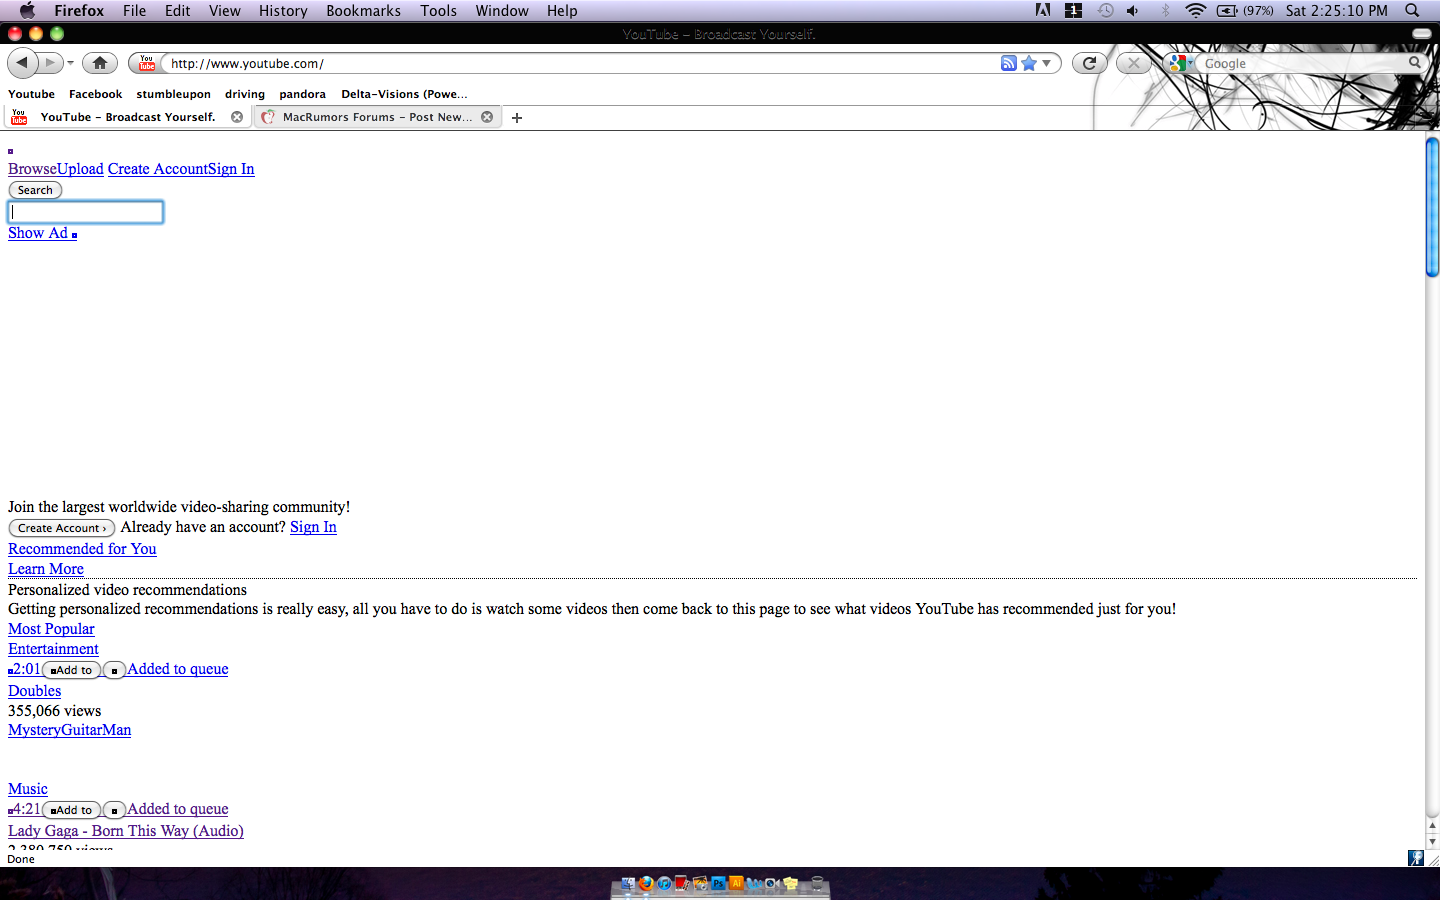The image size is (1440, 900).
Task: Click the Stop loading X button
Action: (1133, 63)
